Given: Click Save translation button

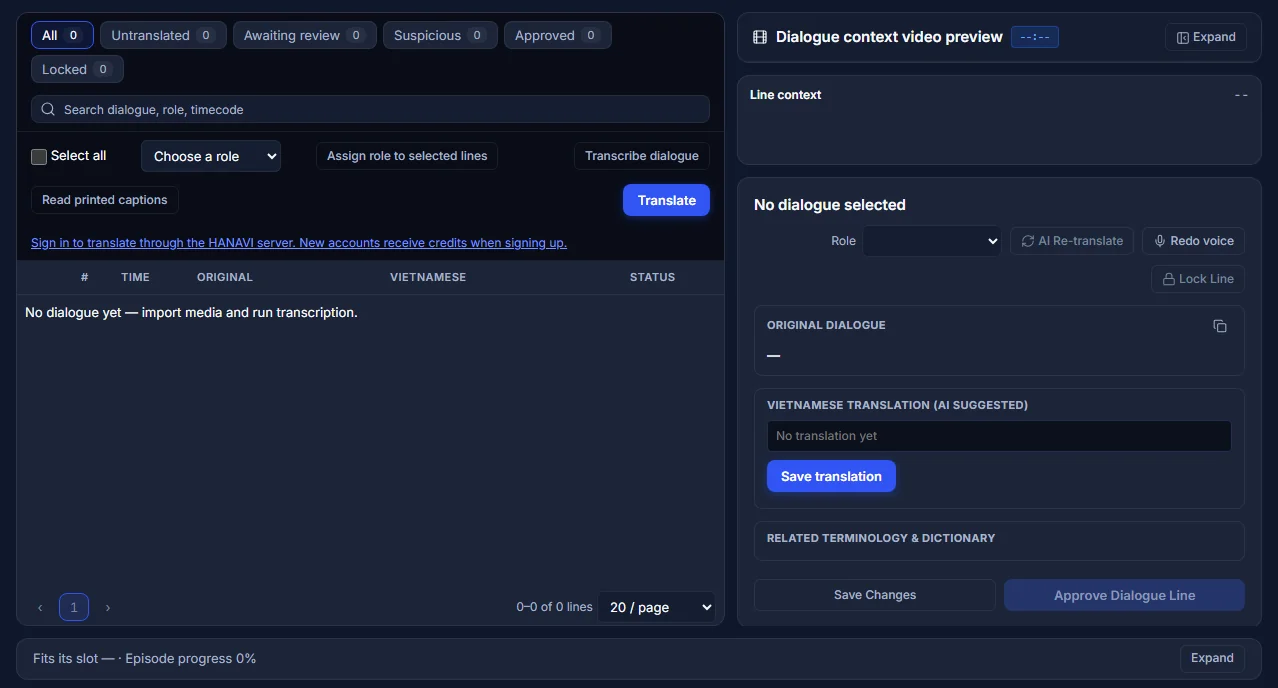Looking at the screenshot, I should coord(831,476).
